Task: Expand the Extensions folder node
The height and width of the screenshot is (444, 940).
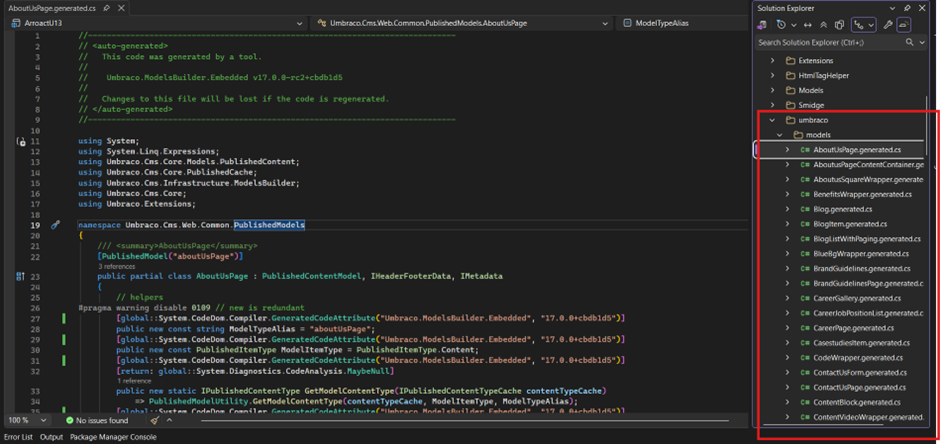Action: [772, 61]
